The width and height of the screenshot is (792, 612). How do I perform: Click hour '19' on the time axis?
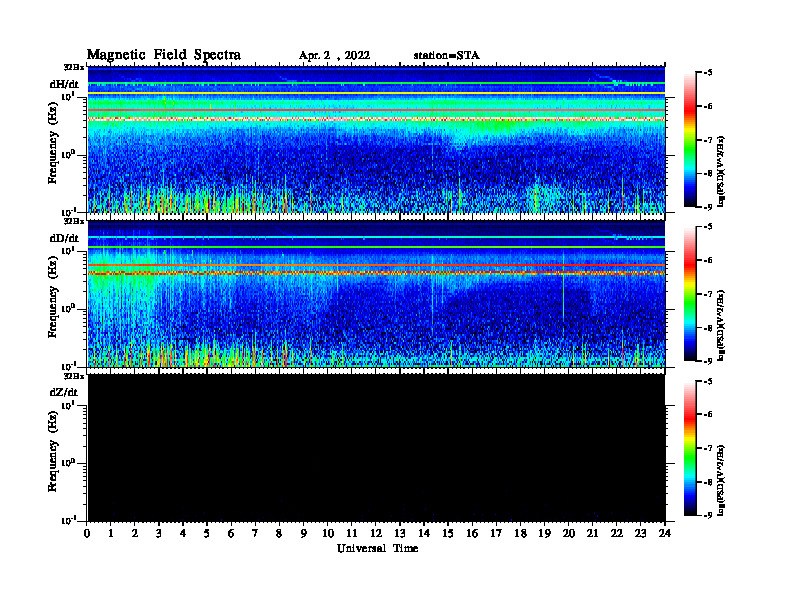click(544, 534)
